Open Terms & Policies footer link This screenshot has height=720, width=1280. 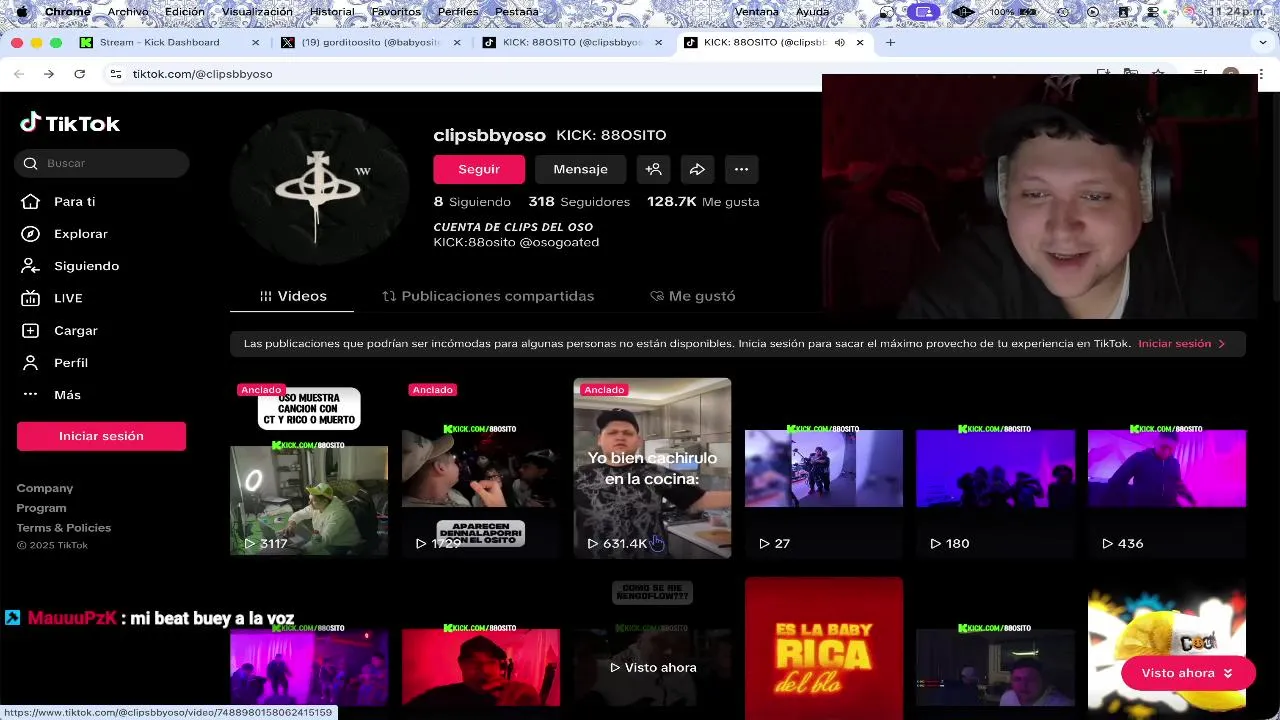point(64,528)
